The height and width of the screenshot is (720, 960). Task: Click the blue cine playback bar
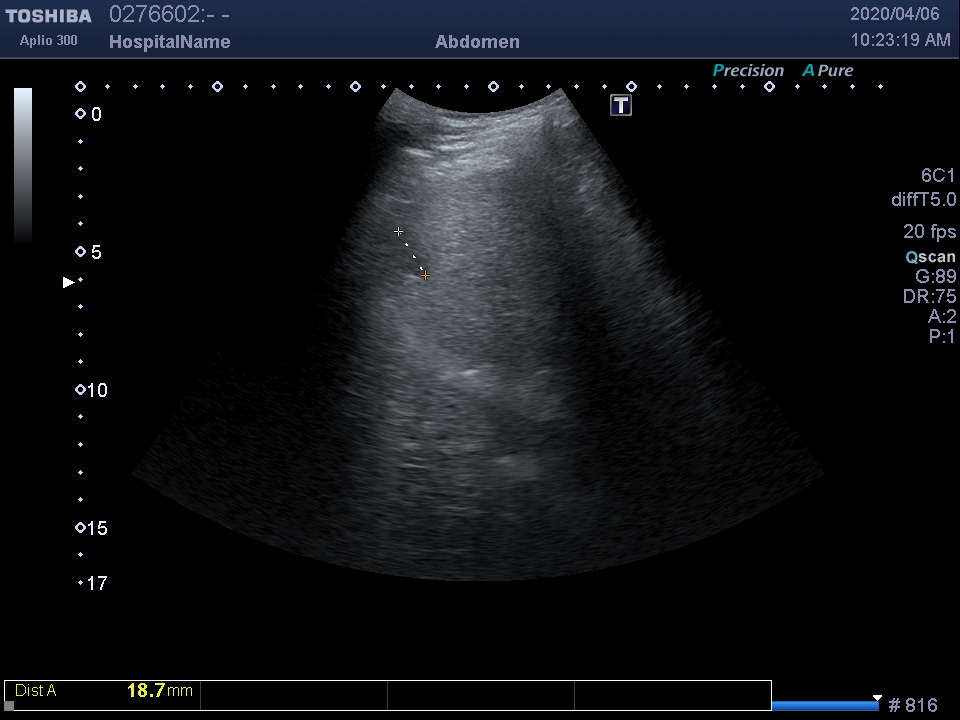pyautogui.click(x=825, y=706)
